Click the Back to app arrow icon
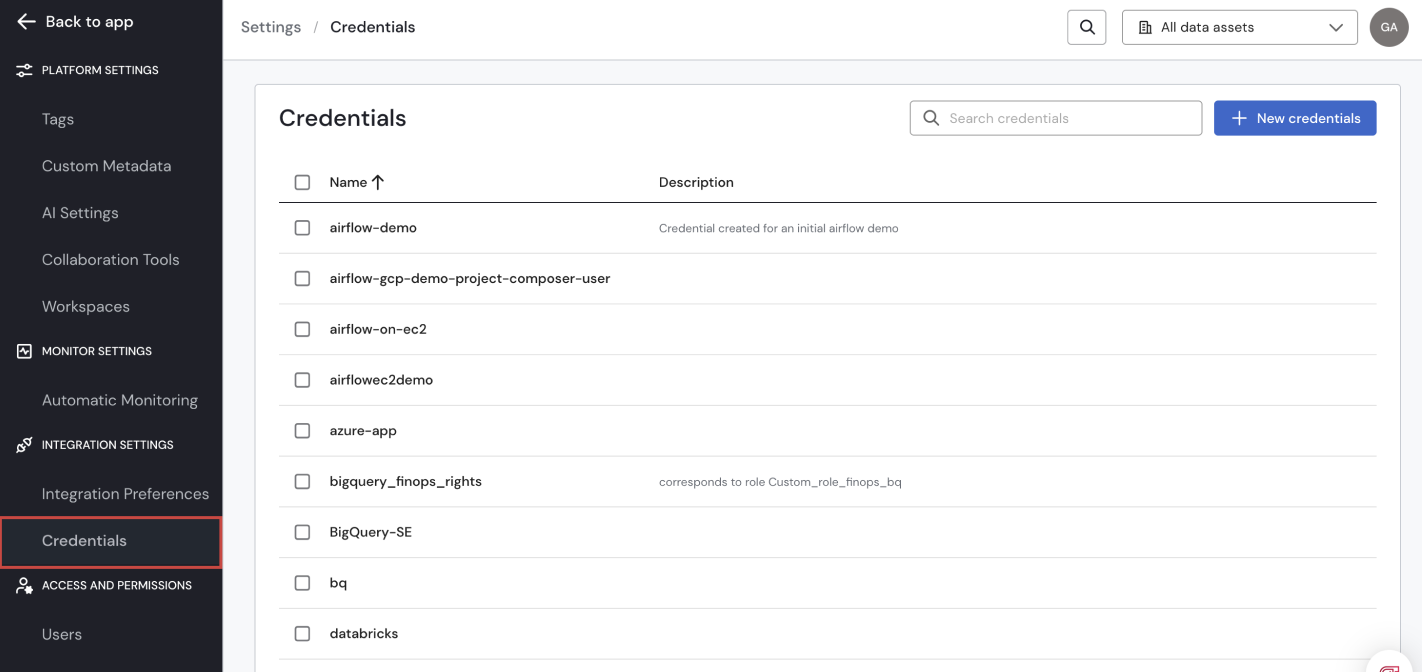The width and height of the screenshot is (1422, 672). coord(26,21)
